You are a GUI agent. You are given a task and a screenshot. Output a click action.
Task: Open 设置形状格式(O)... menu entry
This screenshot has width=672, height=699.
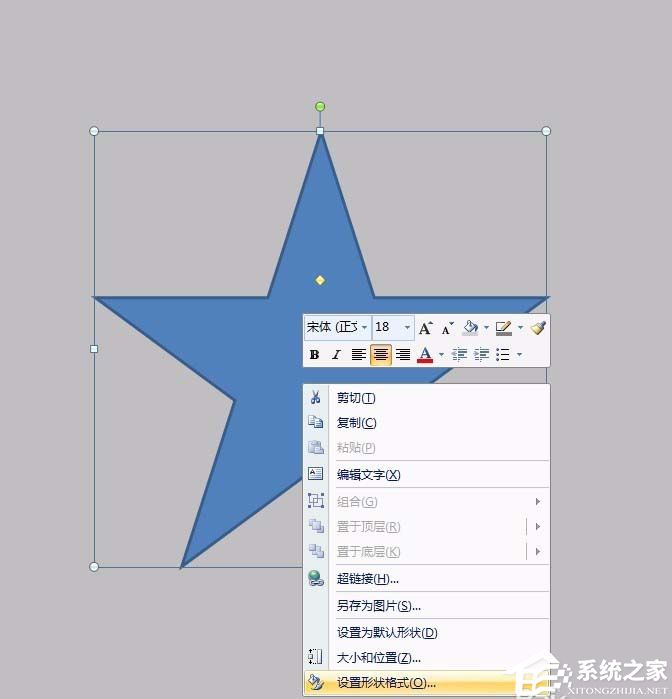click(426, 683)
